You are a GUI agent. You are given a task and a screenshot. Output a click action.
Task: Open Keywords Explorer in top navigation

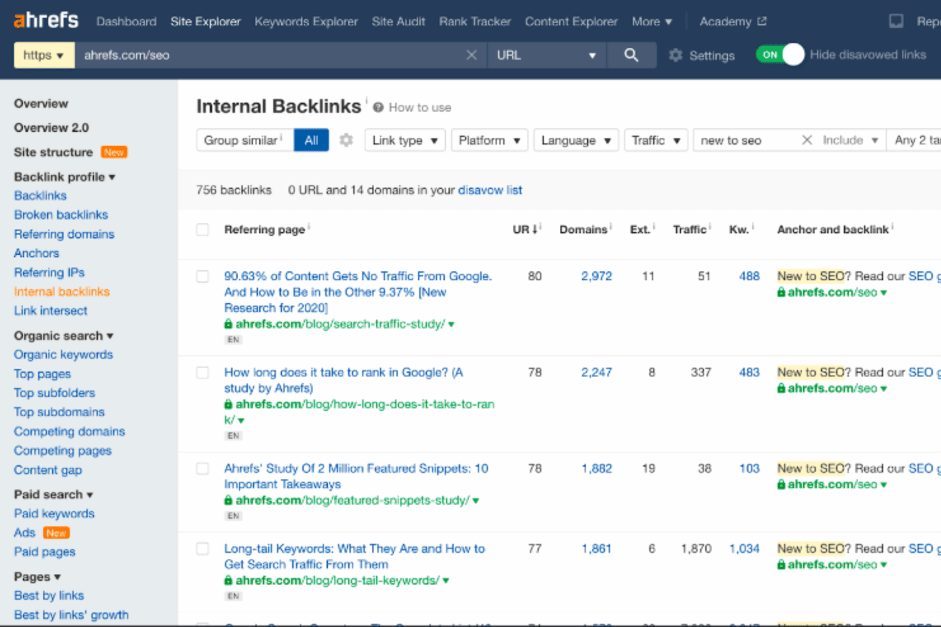pos(306,22)
